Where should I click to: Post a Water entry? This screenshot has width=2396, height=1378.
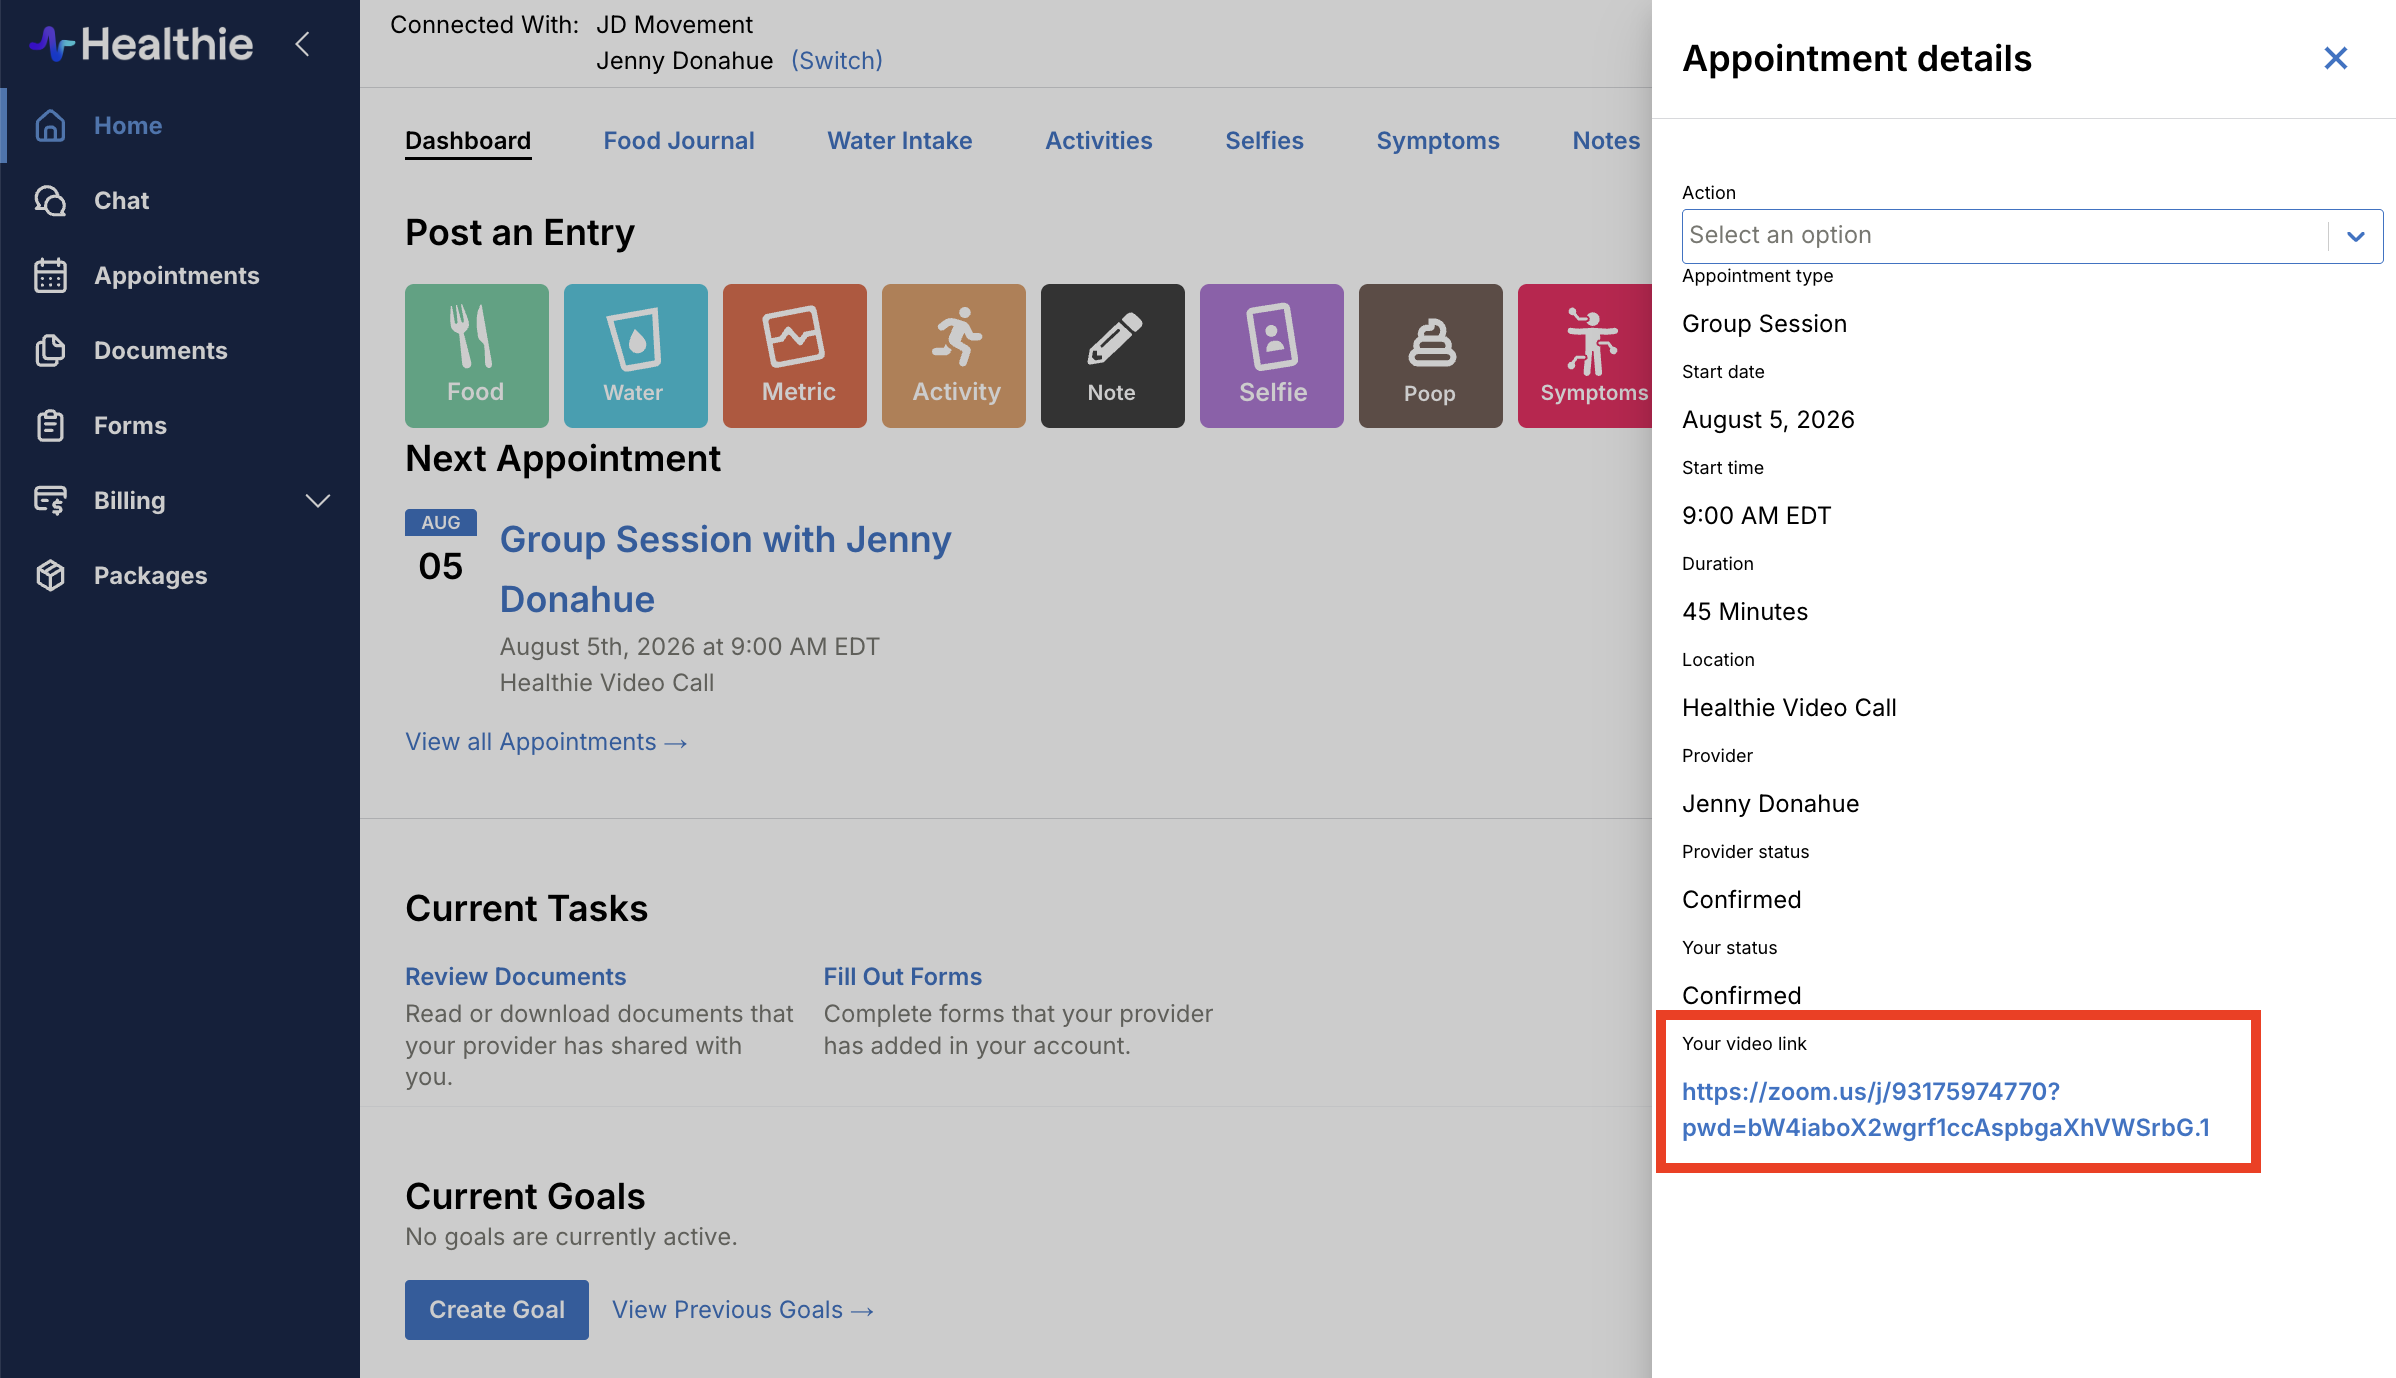[x=636, y=356]
